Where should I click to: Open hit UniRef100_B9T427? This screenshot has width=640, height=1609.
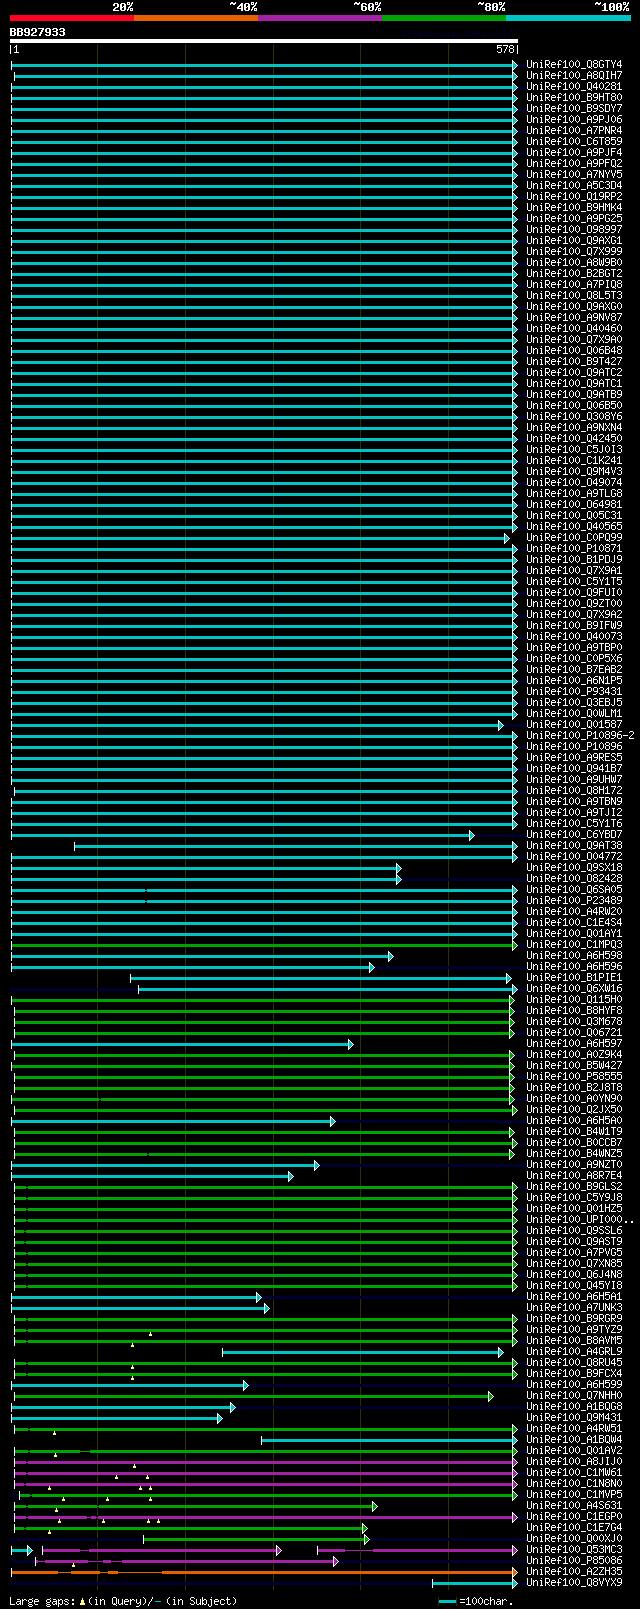(574, 362)
